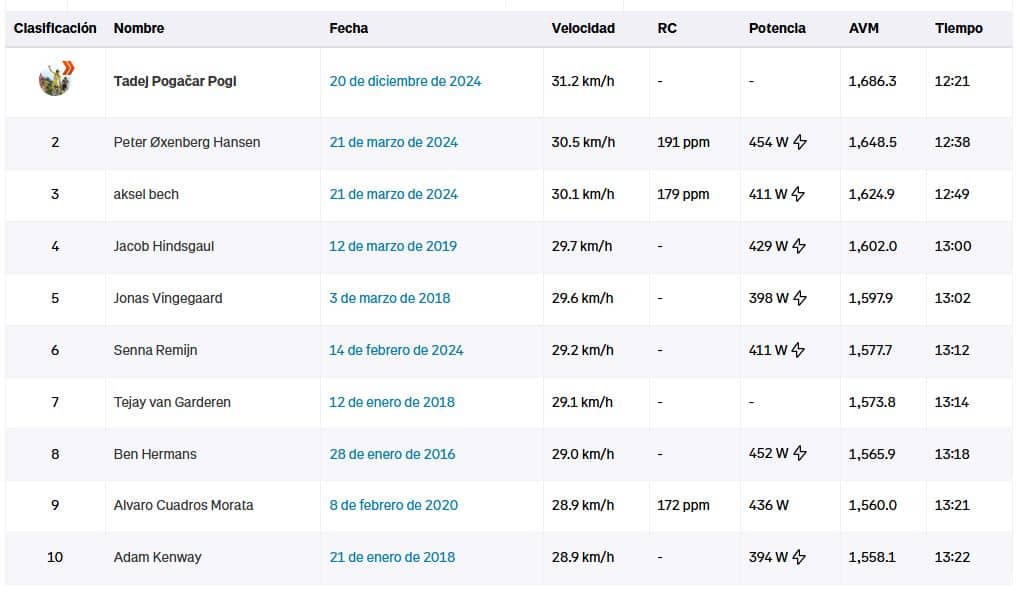
Task: Open Adam Kenway's 21 de enero de 2018 effort
Action: [x=392, y=557]
